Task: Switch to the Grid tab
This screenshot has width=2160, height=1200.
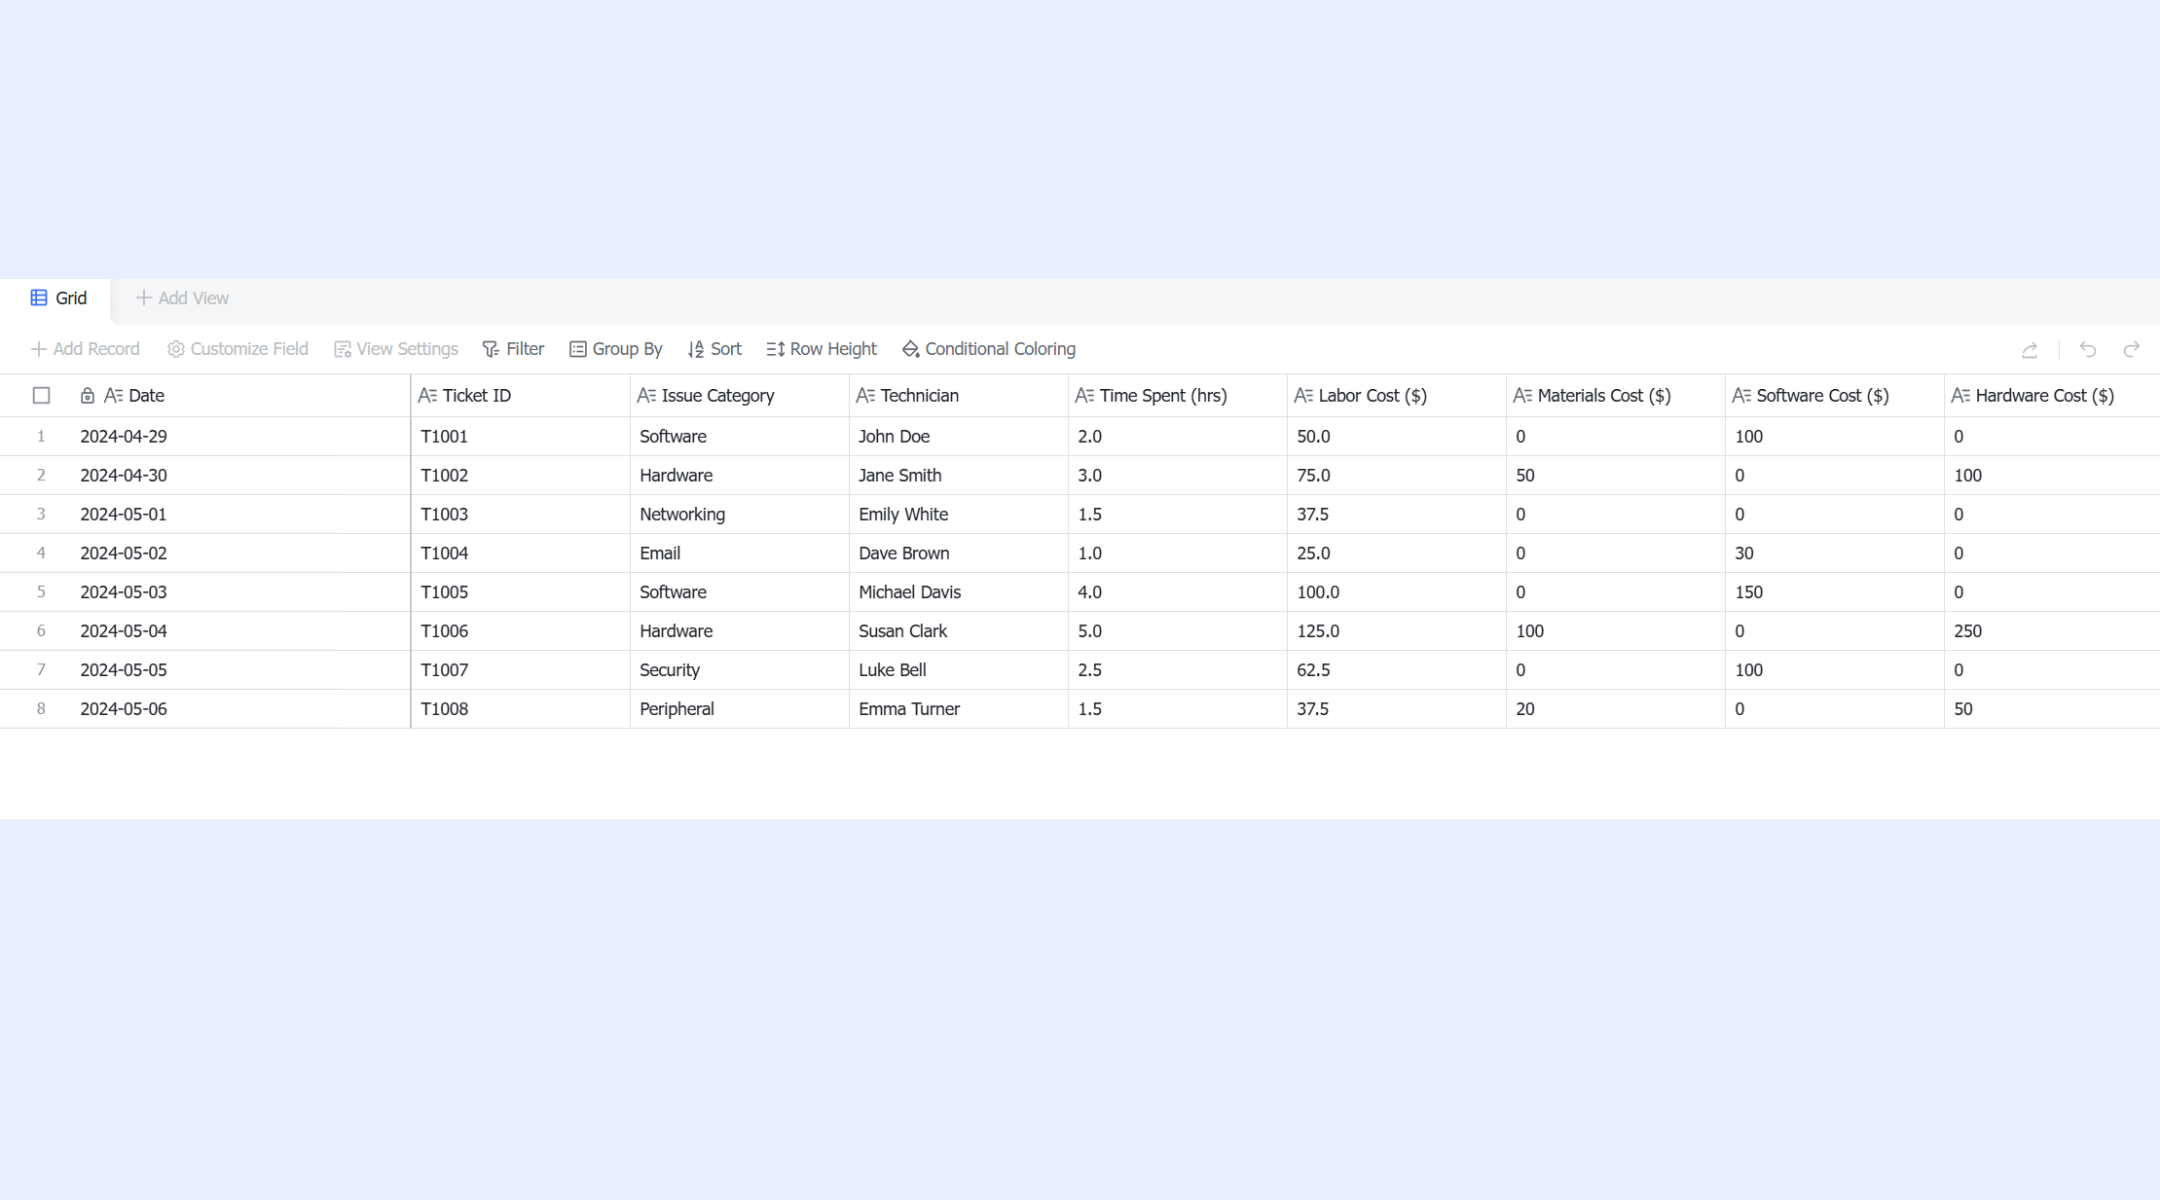Action: coord(59,298)
